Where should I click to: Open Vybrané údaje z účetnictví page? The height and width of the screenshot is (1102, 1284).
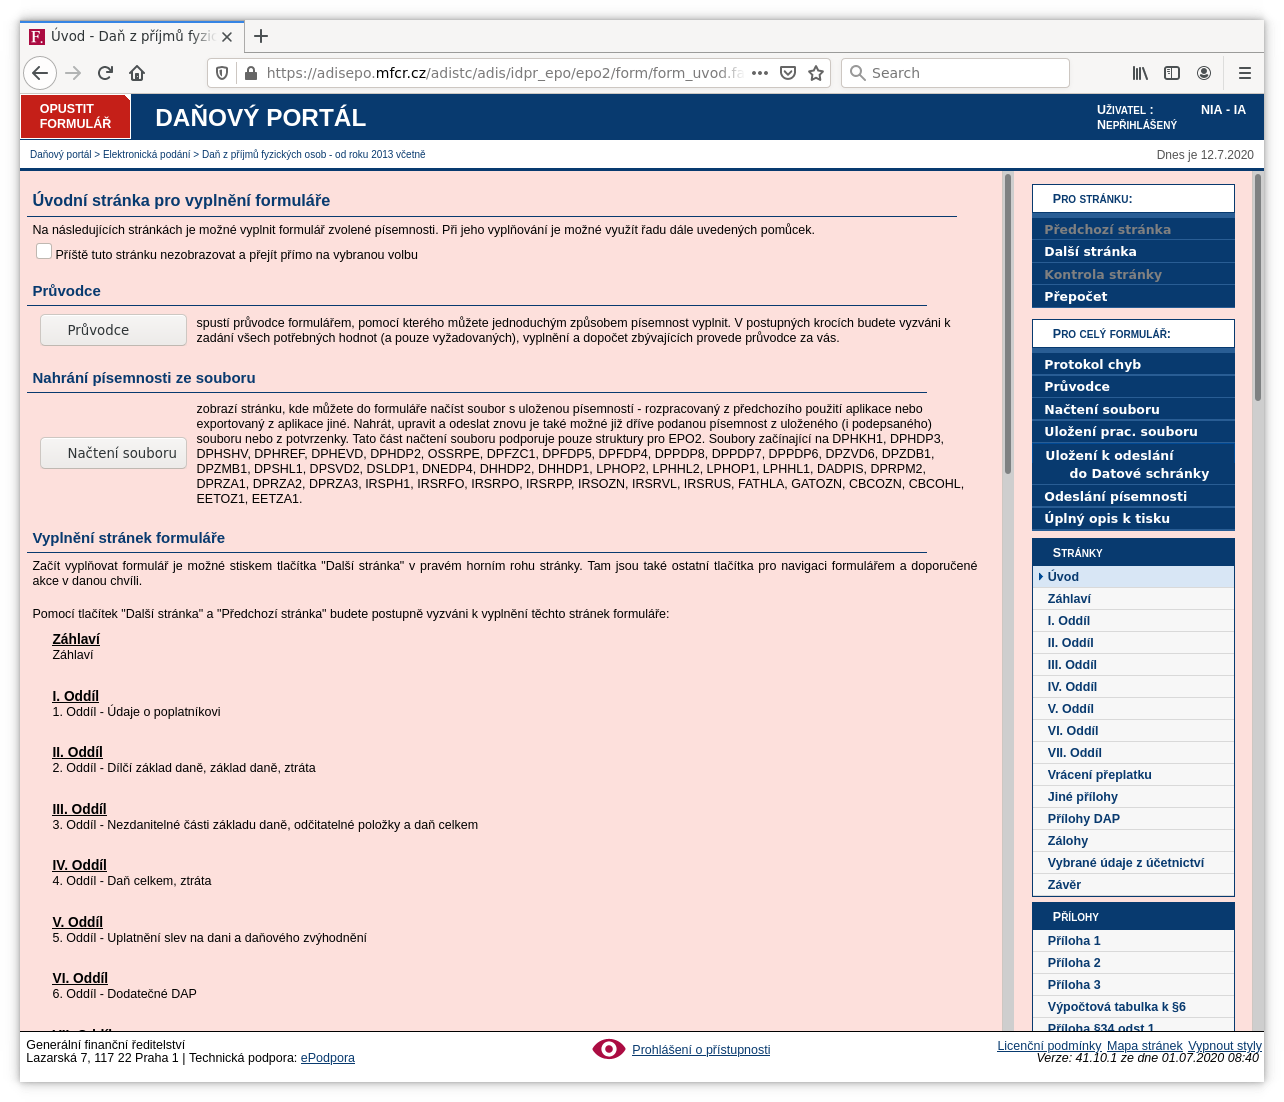pos(1133,863)
